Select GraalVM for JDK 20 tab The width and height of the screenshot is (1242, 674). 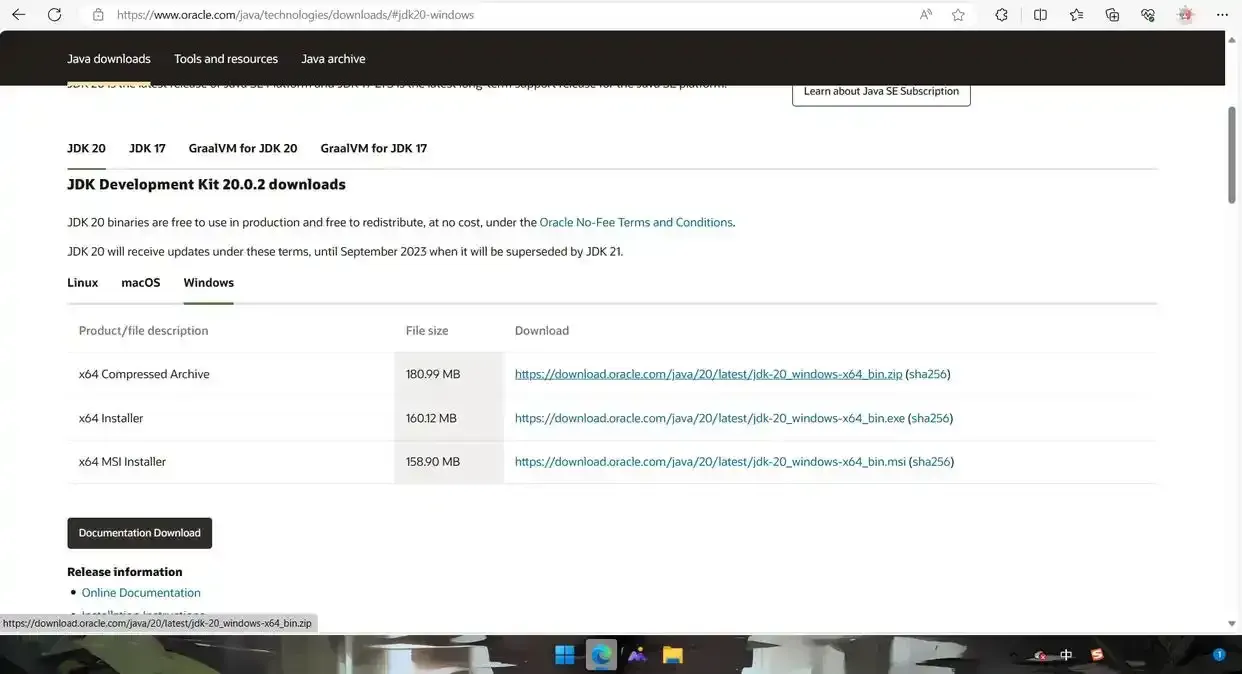point(243,148)
